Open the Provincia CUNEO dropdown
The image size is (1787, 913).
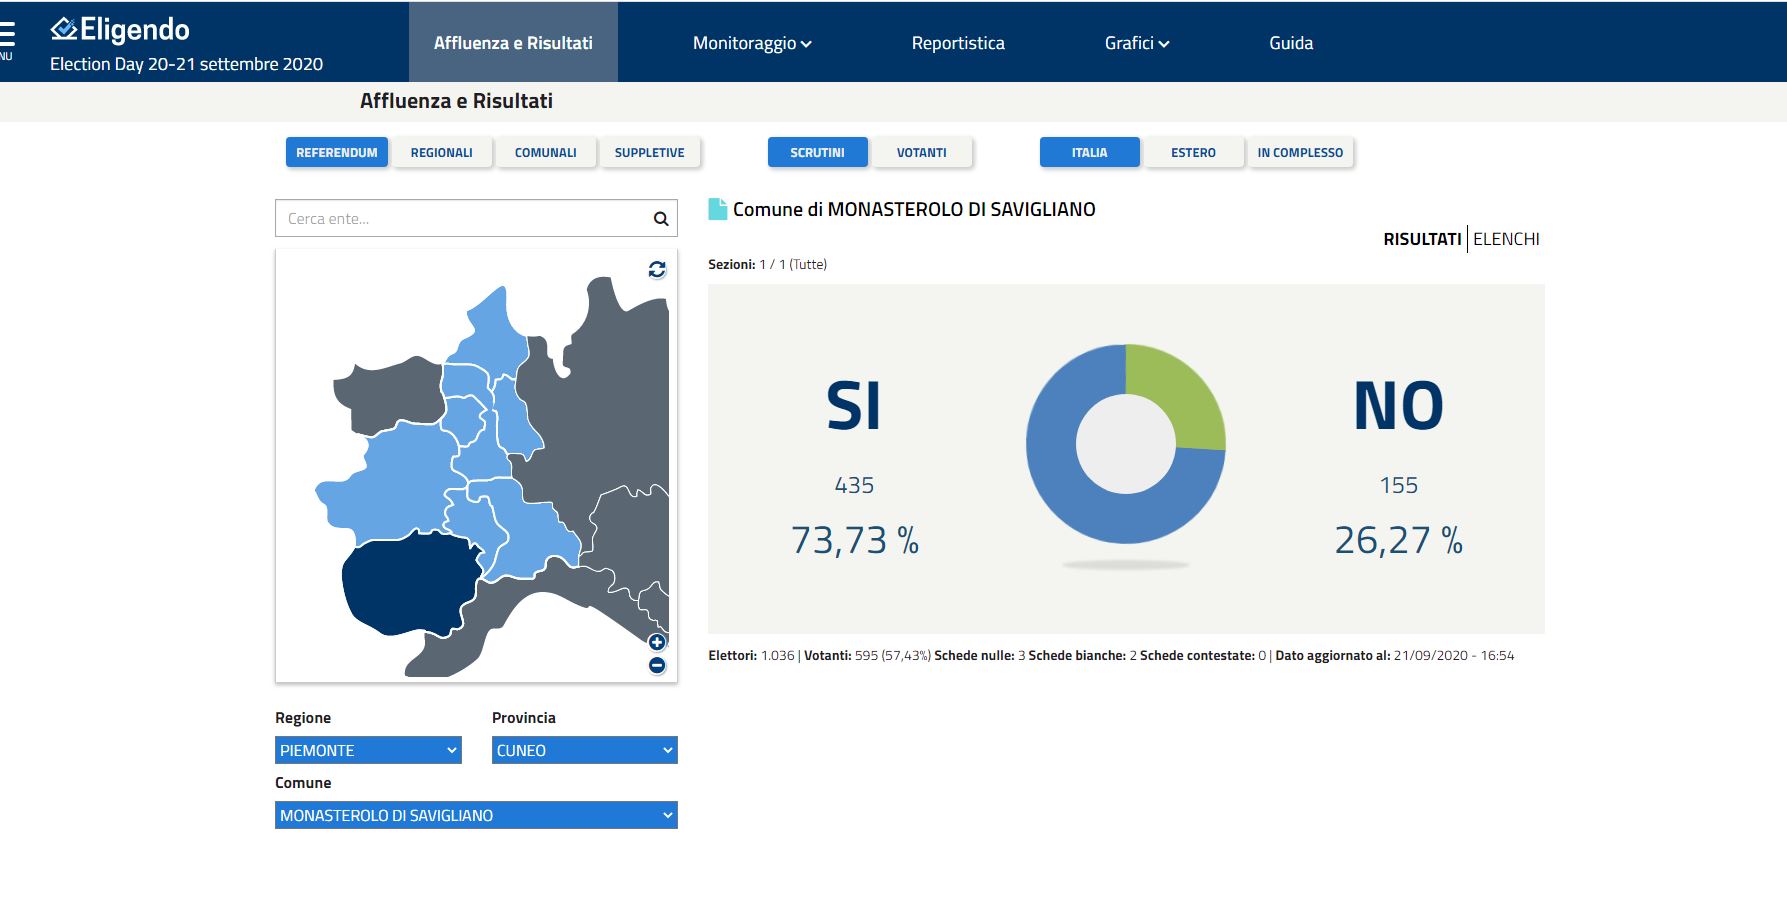(x=584, y=750)
